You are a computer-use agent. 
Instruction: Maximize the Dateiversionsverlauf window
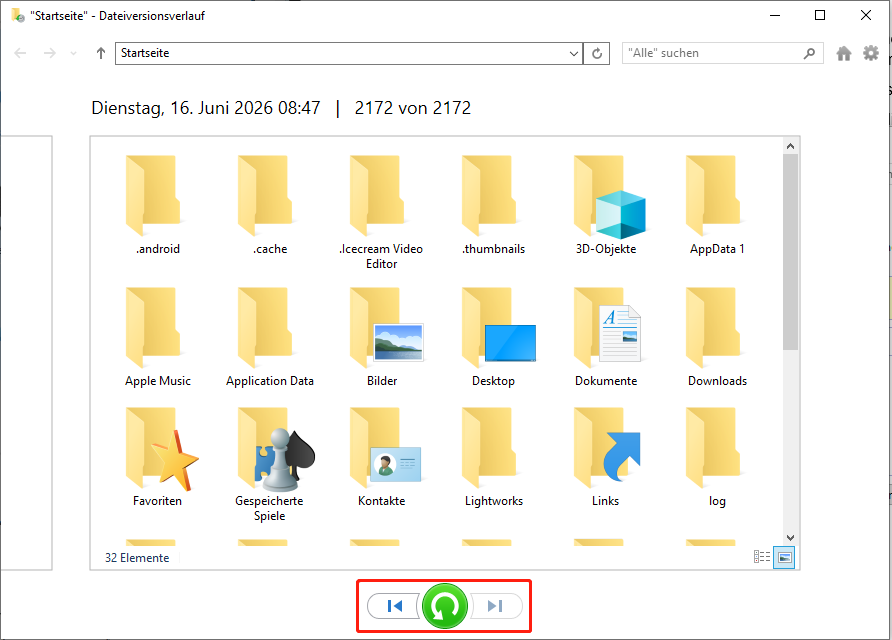[x=820, y=15]
